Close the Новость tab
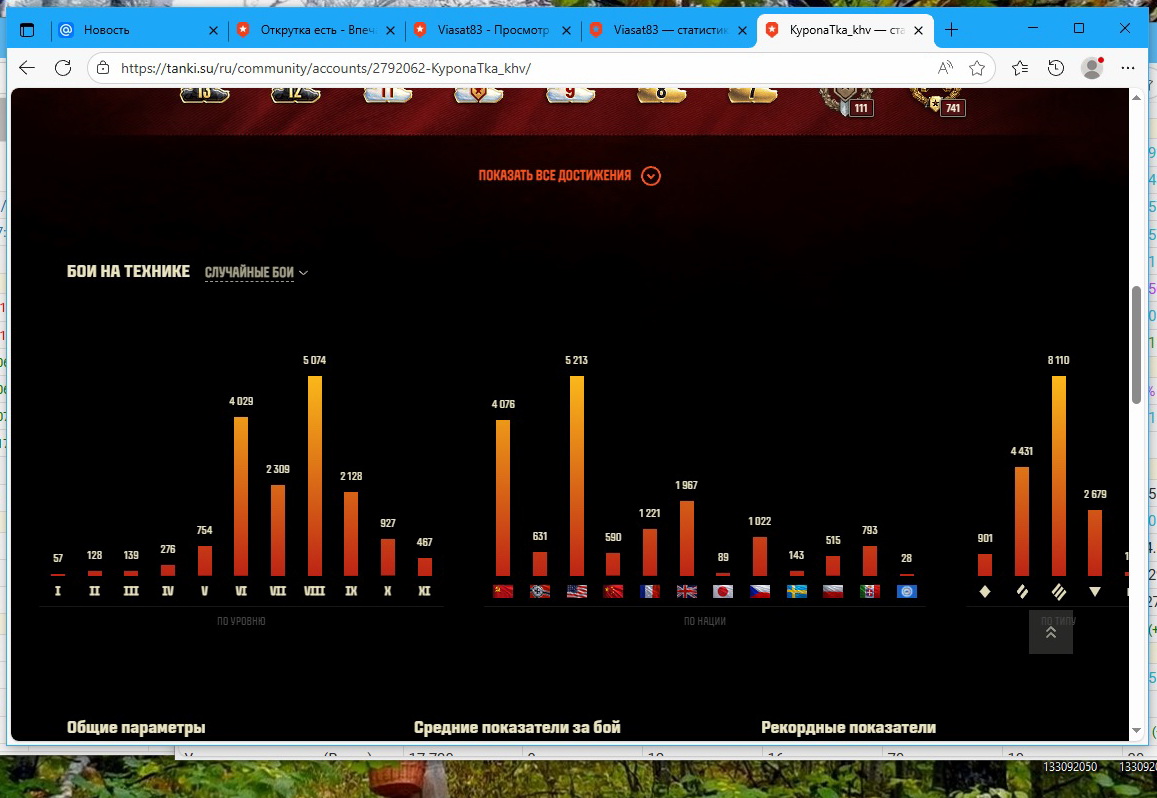Viewport: 1157px width, 798px height. 213,30
